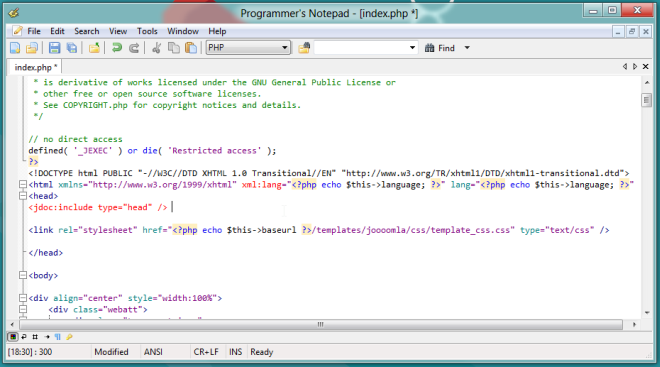The image size is (660, 367).
Task: Minimize the inner document window
Action: click(618, 32)
